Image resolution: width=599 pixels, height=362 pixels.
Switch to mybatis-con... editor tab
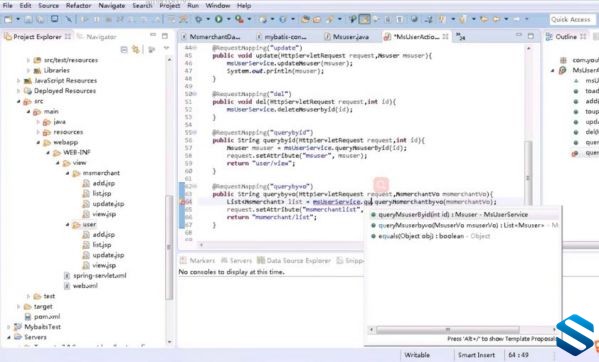pos(281,37)
